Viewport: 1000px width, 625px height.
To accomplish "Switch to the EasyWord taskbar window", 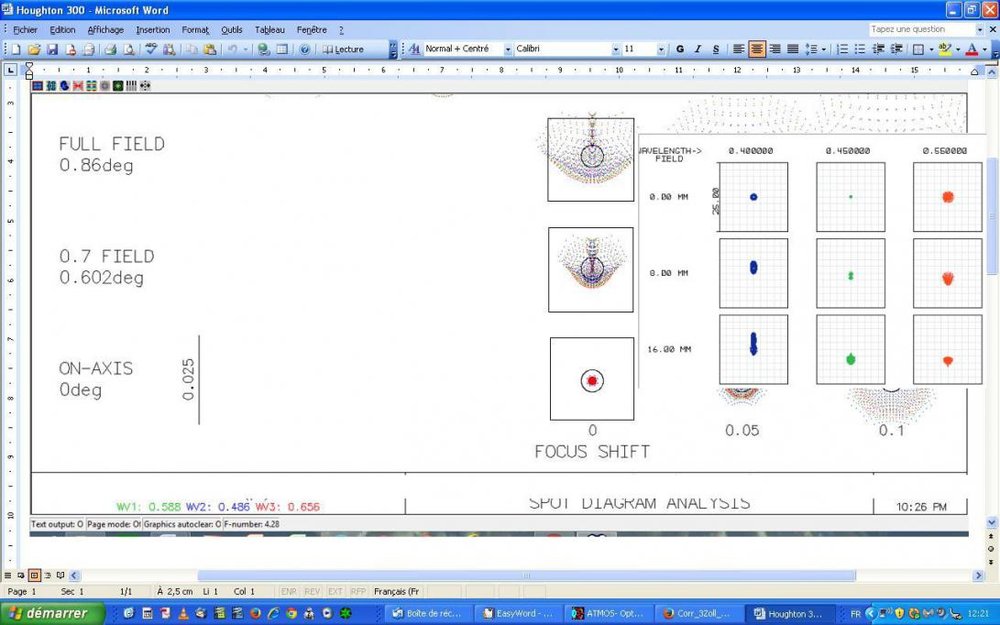I will 518,614.
